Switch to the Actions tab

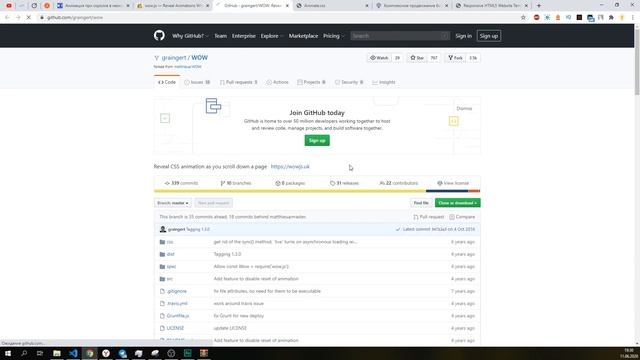[x=278, y=82]
